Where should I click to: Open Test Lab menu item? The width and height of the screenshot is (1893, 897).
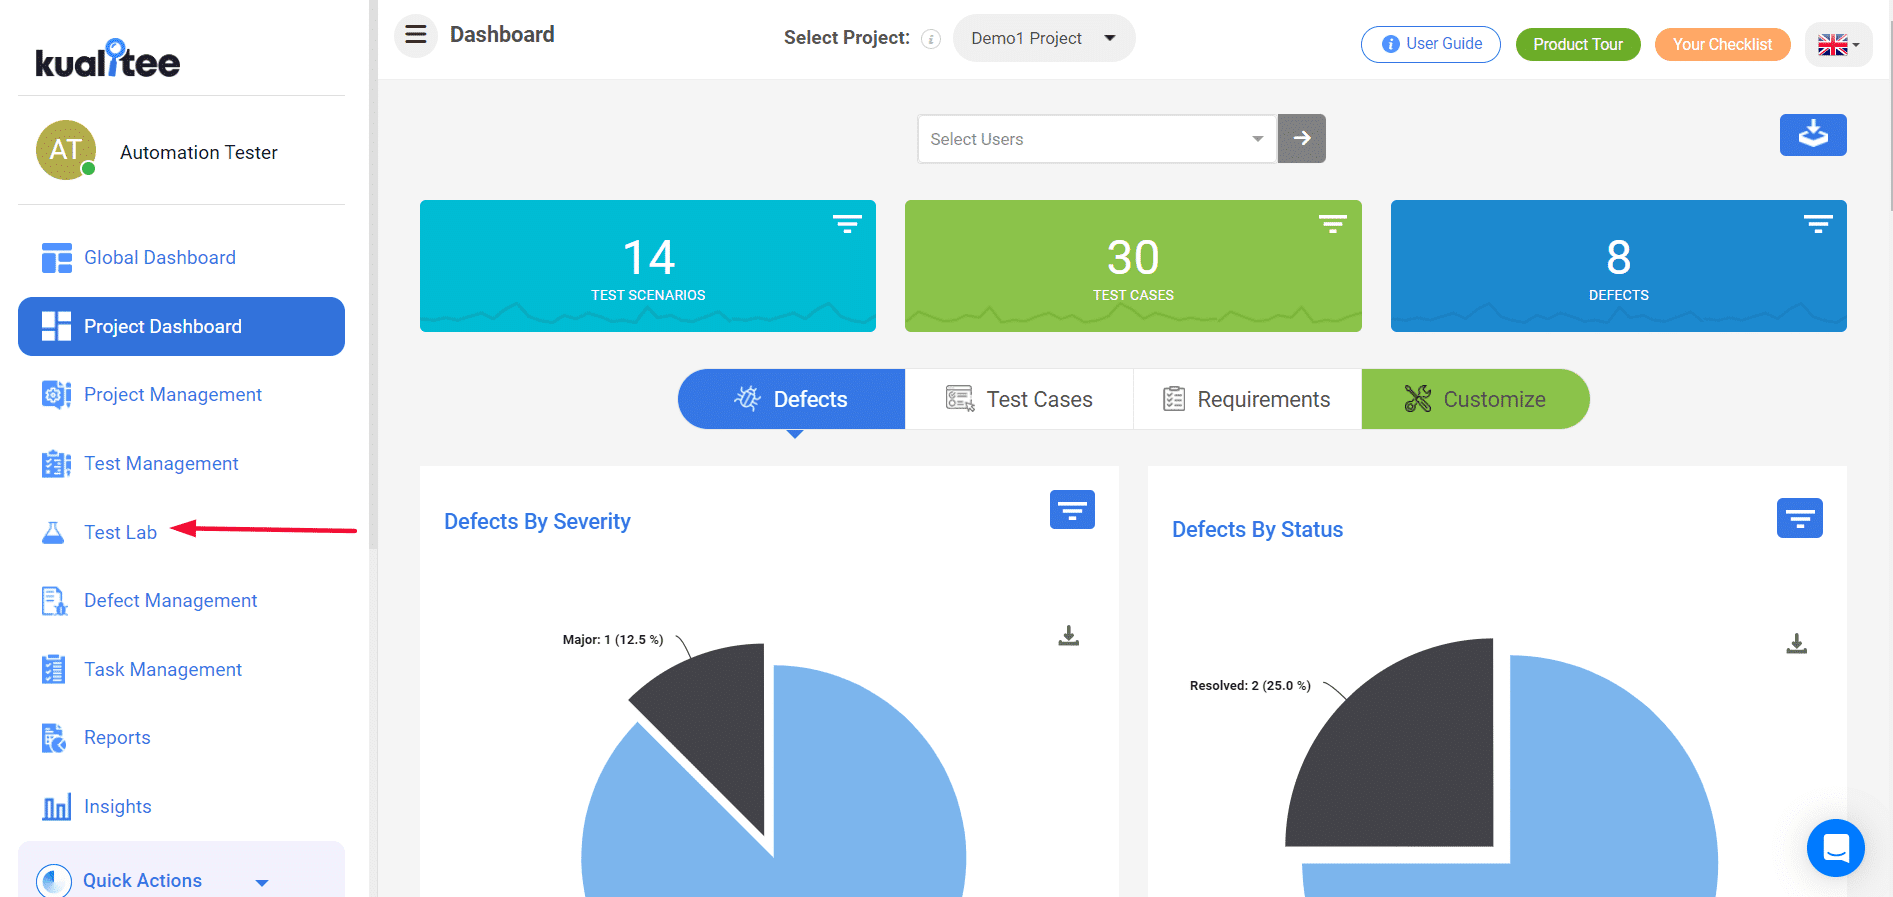[120, 532]
